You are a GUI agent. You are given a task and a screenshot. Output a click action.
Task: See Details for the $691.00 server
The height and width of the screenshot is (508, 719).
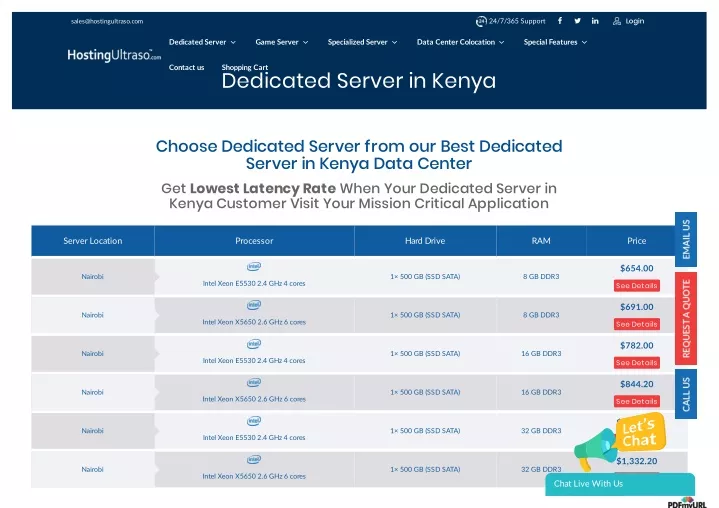637,324
